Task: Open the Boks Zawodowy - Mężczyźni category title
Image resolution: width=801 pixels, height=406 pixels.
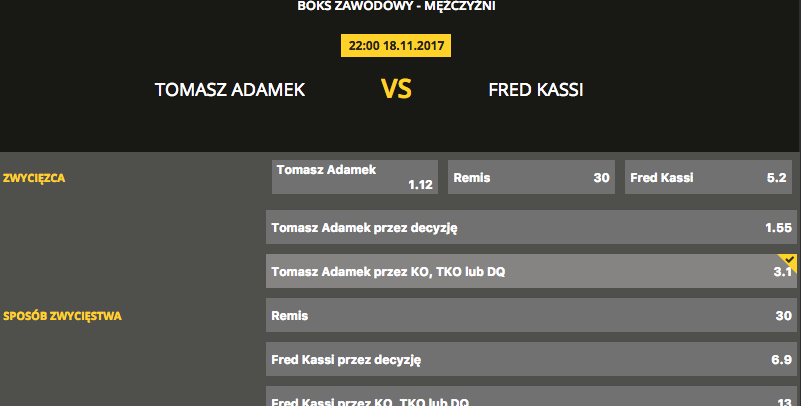Action: coord(396,6)
